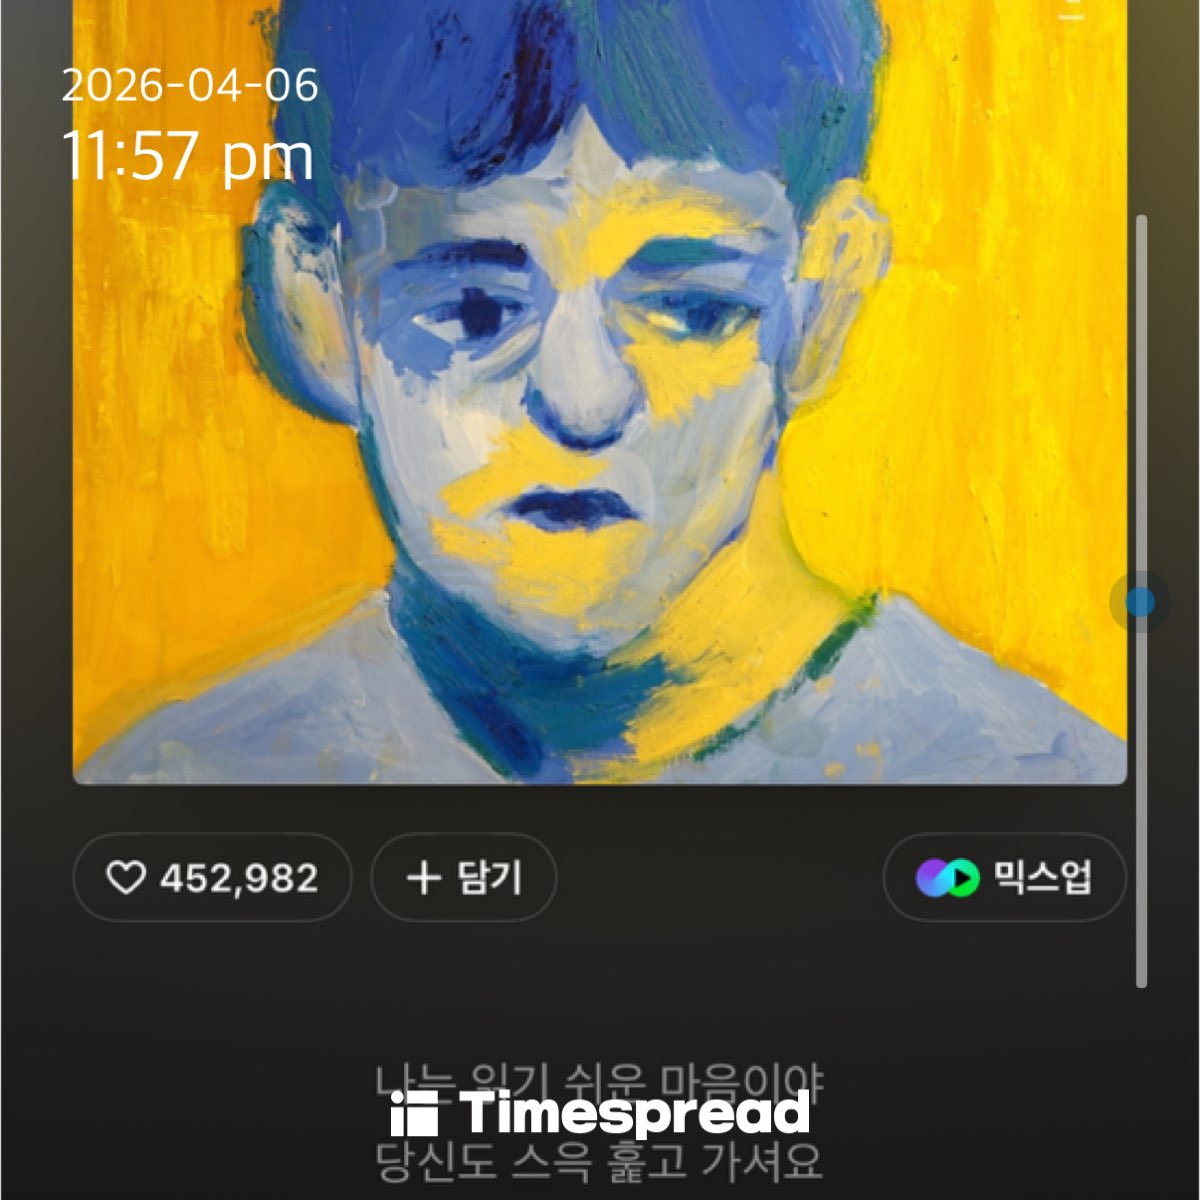Tap the plus icon beside 담기
Screen dimensions: 1200x1200
[x=424, y=878]
